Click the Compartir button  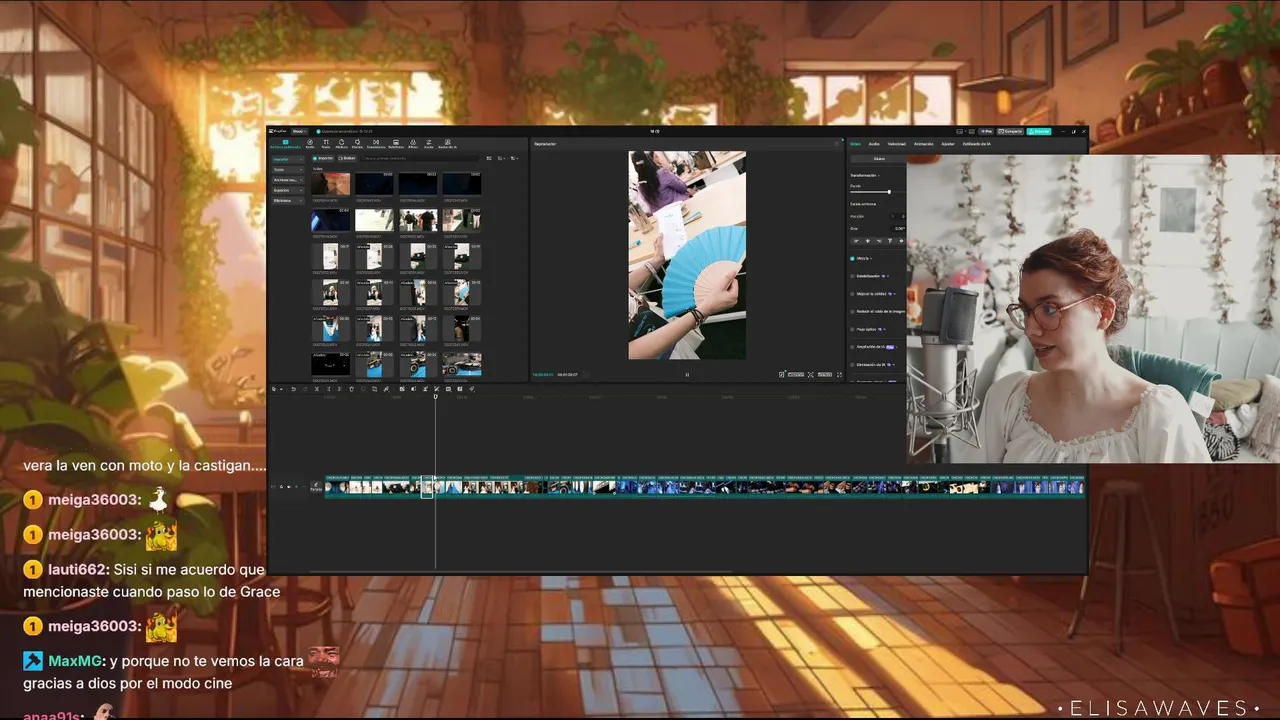1010,131
